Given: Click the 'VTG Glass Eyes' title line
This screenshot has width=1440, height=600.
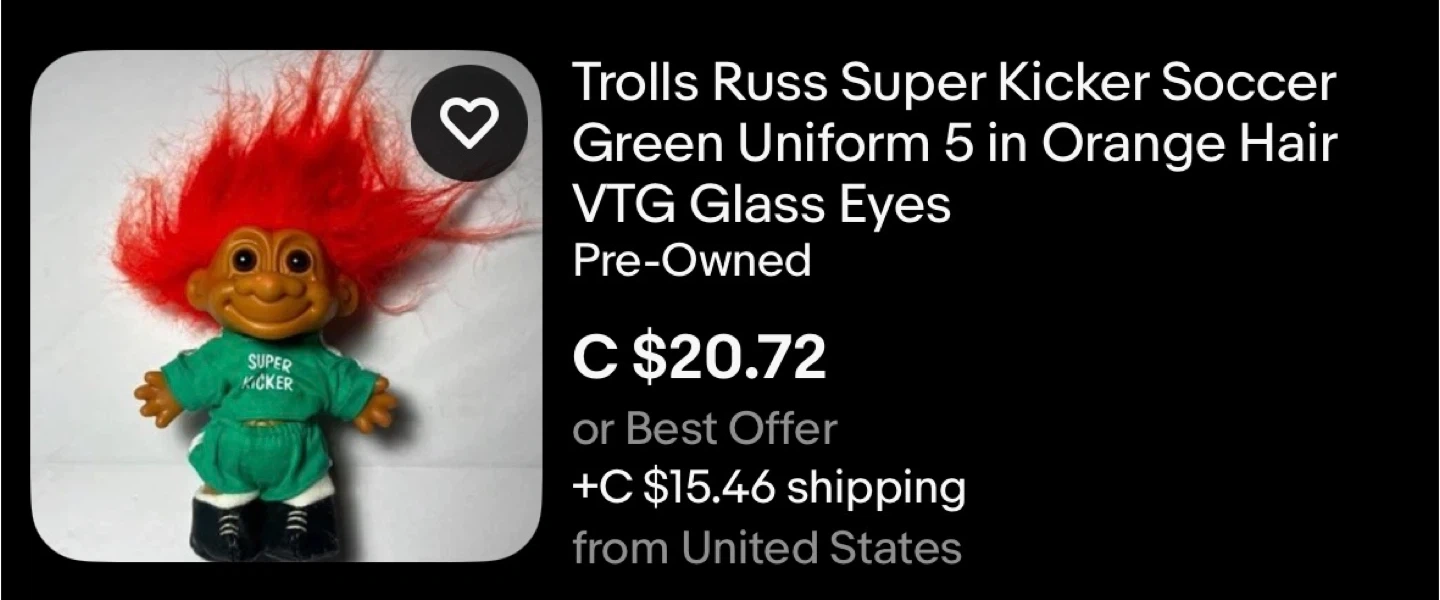Looking at the screenshot, I should [x=761, y=204].
